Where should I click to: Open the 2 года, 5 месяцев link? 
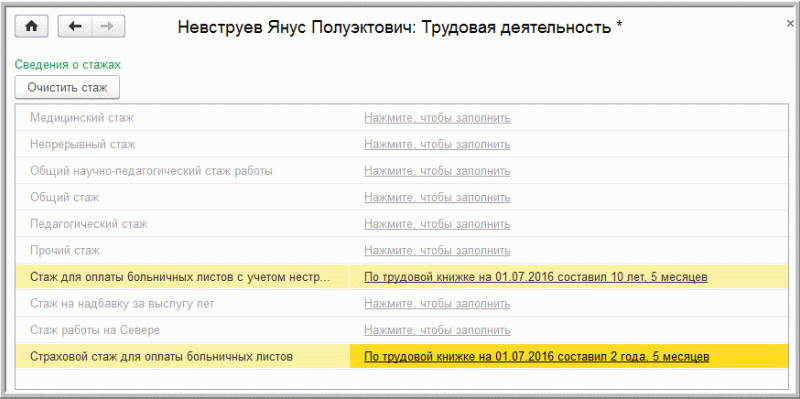[x=537, y=357]
